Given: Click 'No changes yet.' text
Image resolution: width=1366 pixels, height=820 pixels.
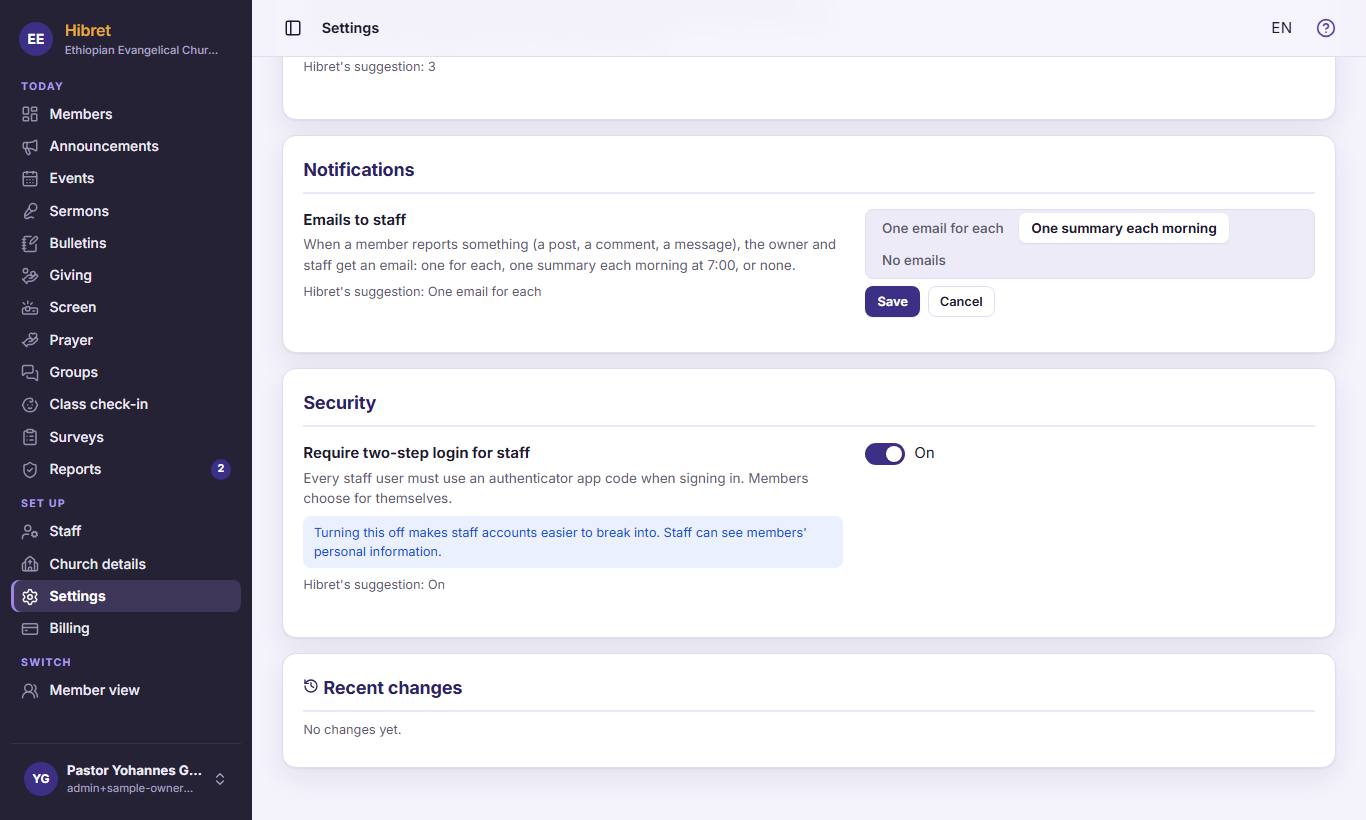Looking at the screenshot, I should (x=352, y=730).
